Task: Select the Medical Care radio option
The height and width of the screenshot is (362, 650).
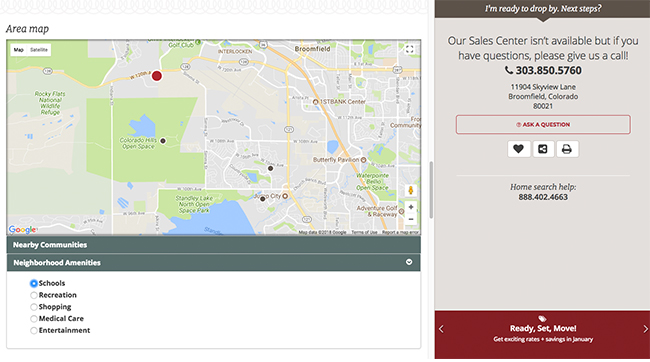Action: tap(34, 319)
